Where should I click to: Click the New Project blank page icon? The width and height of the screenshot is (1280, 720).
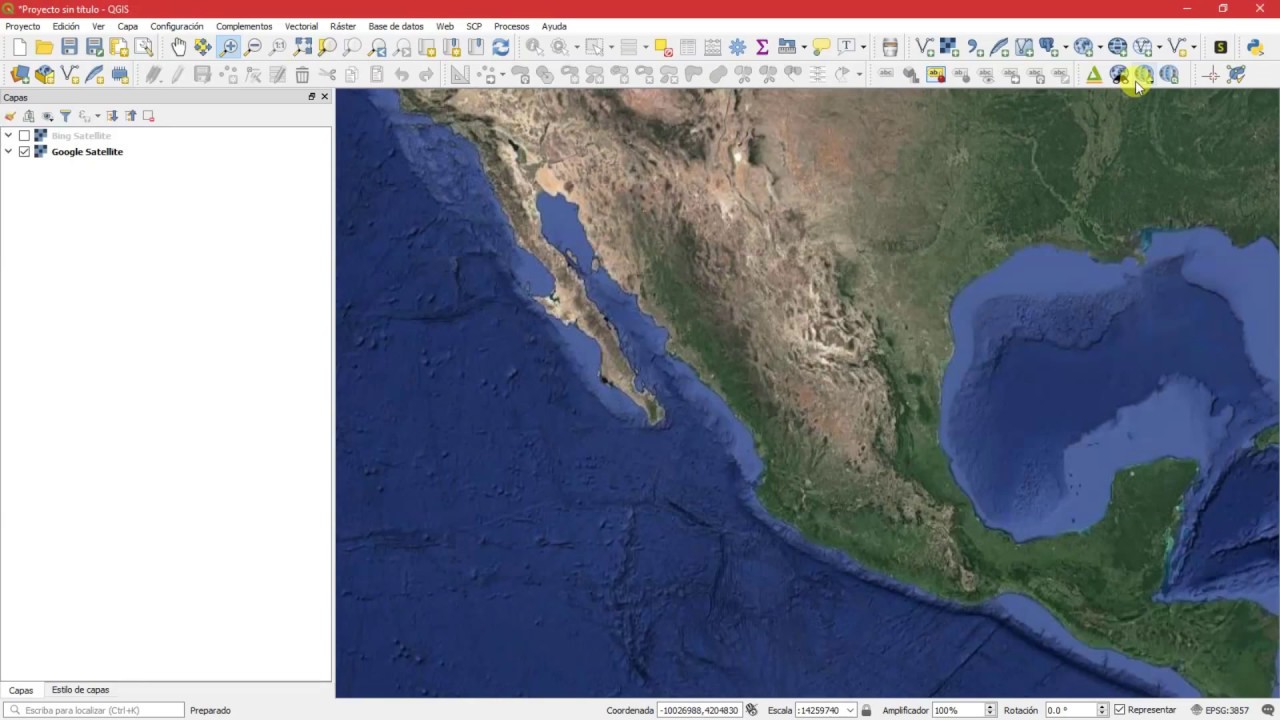19,47
